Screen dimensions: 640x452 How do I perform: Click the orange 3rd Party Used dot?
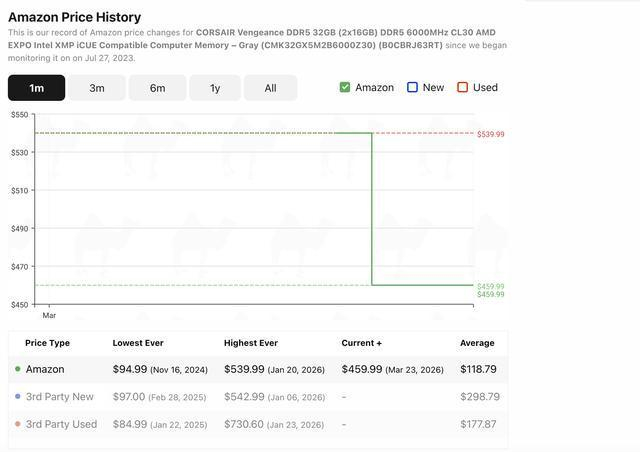(x=18, y=425)
